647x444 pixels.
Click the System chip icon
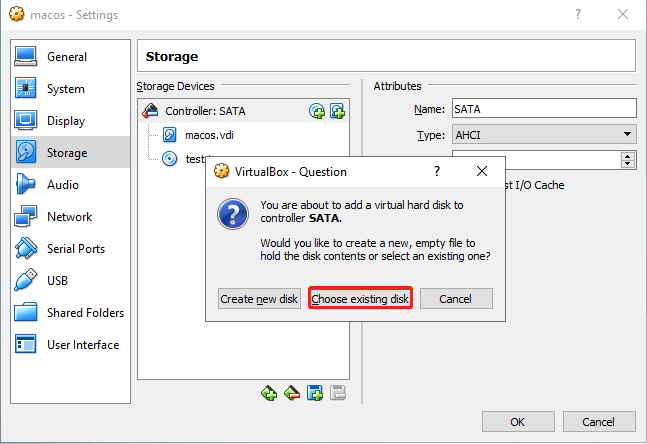click(x=26, y=88)
